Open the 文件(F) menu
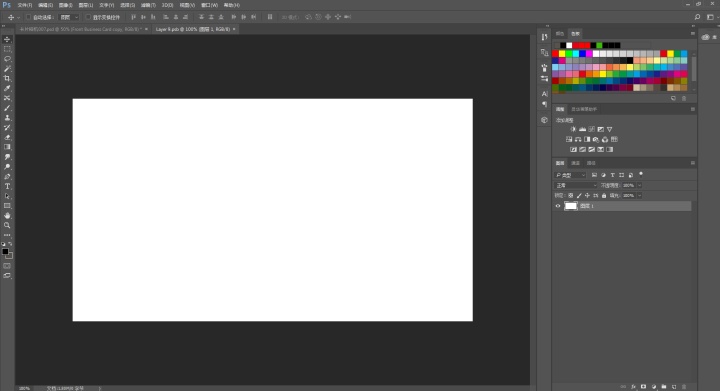 click(25, 5)
